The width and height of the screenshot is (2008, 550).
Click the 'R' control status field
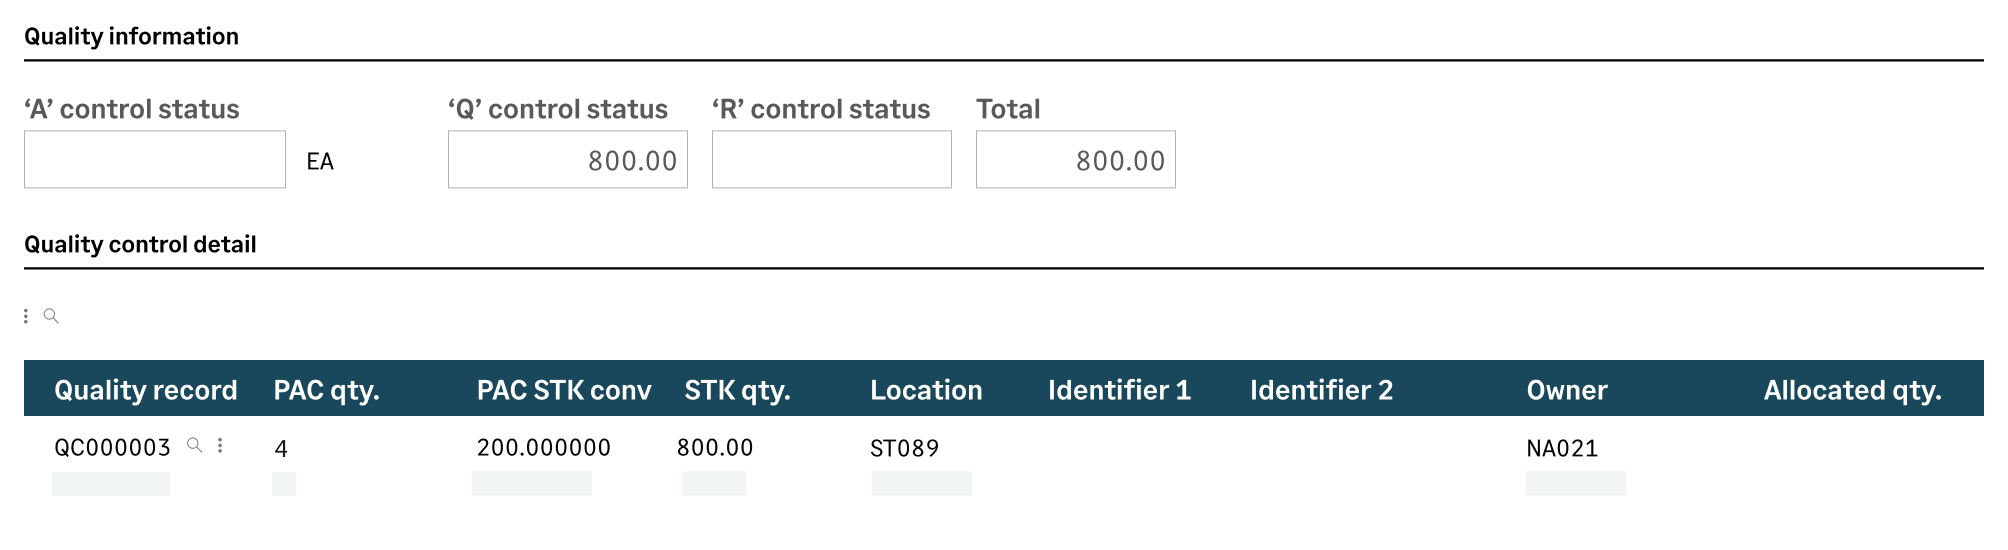tap(832, 159)
